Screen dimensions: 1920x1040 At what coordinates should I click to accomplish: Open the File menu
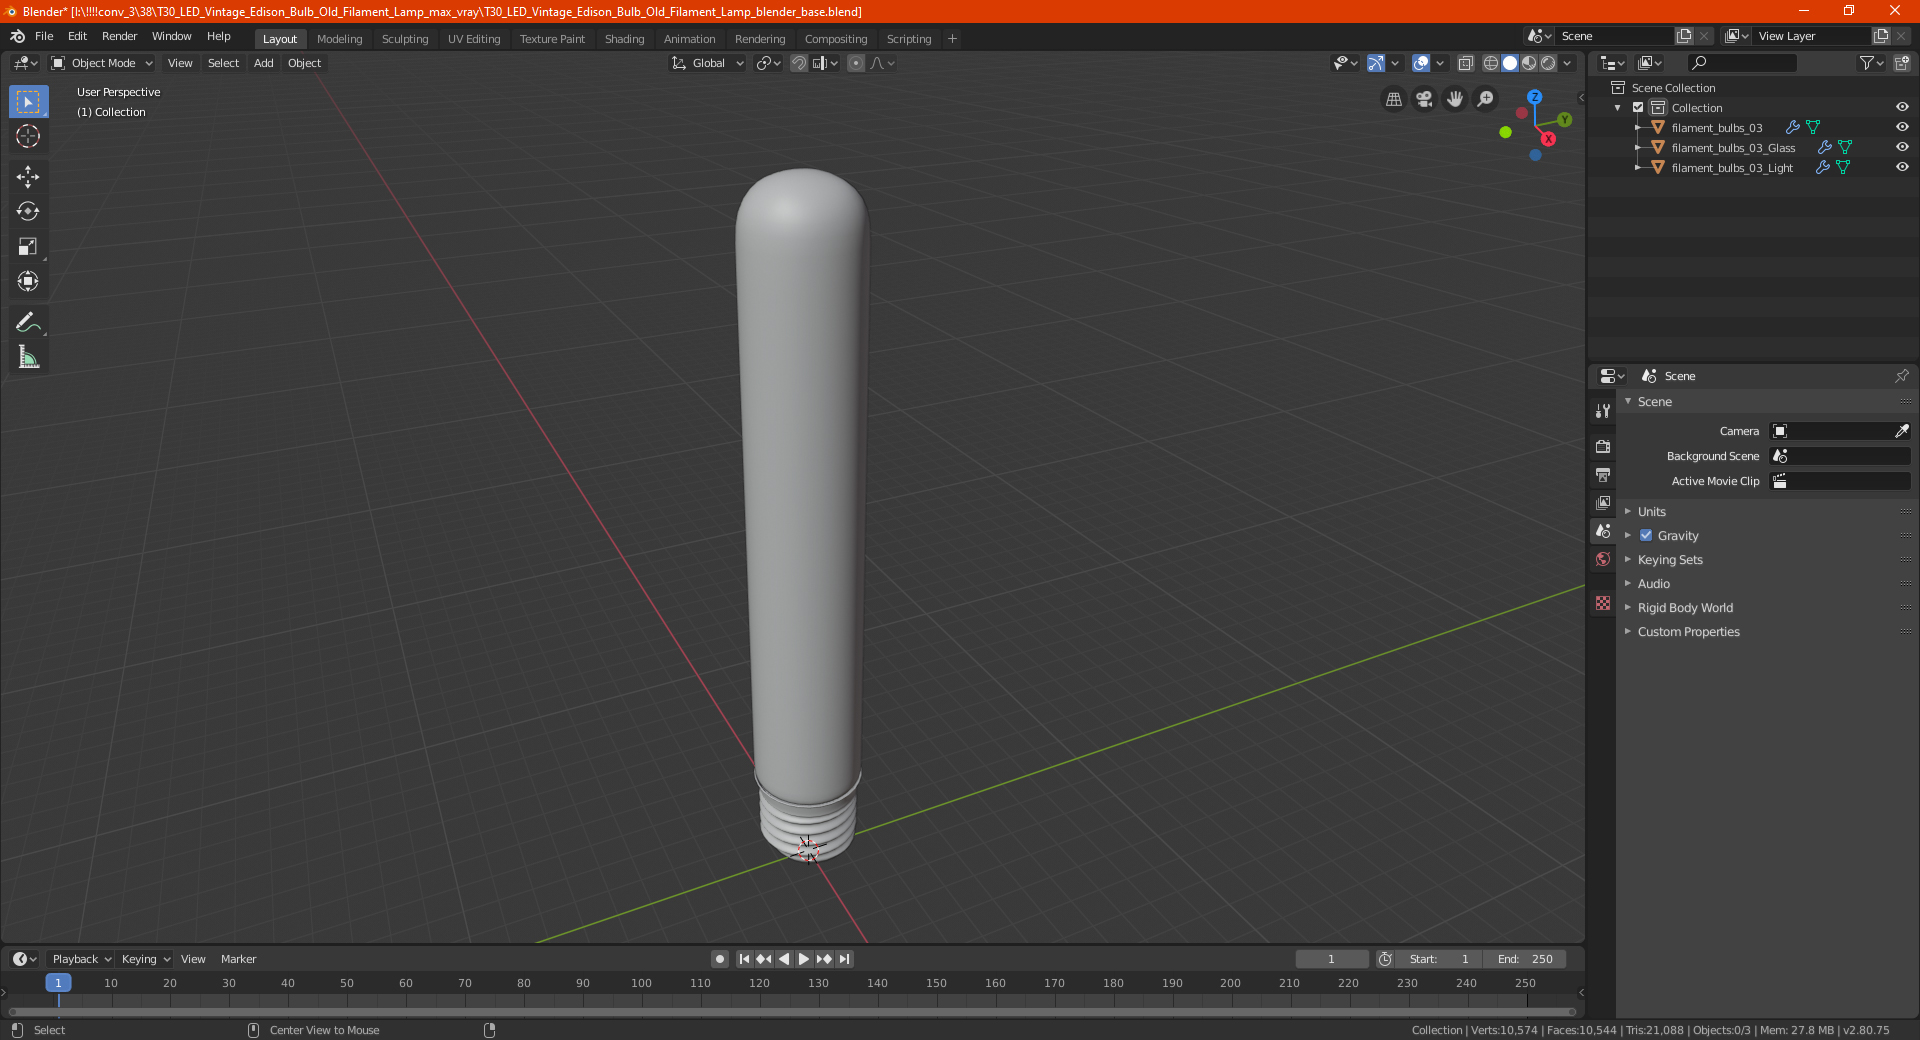pyautogui.click(x=44, y=36)
